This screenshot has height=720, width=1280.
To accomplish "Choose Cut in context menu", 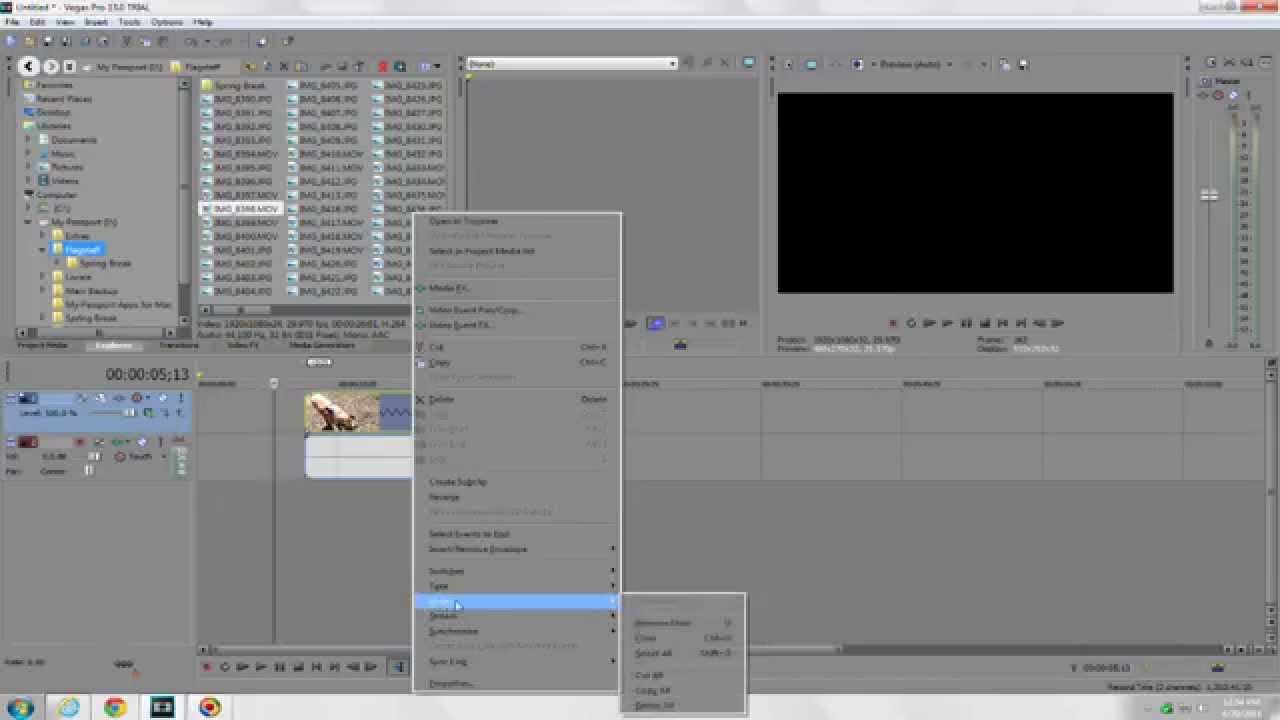I will 516,347.
